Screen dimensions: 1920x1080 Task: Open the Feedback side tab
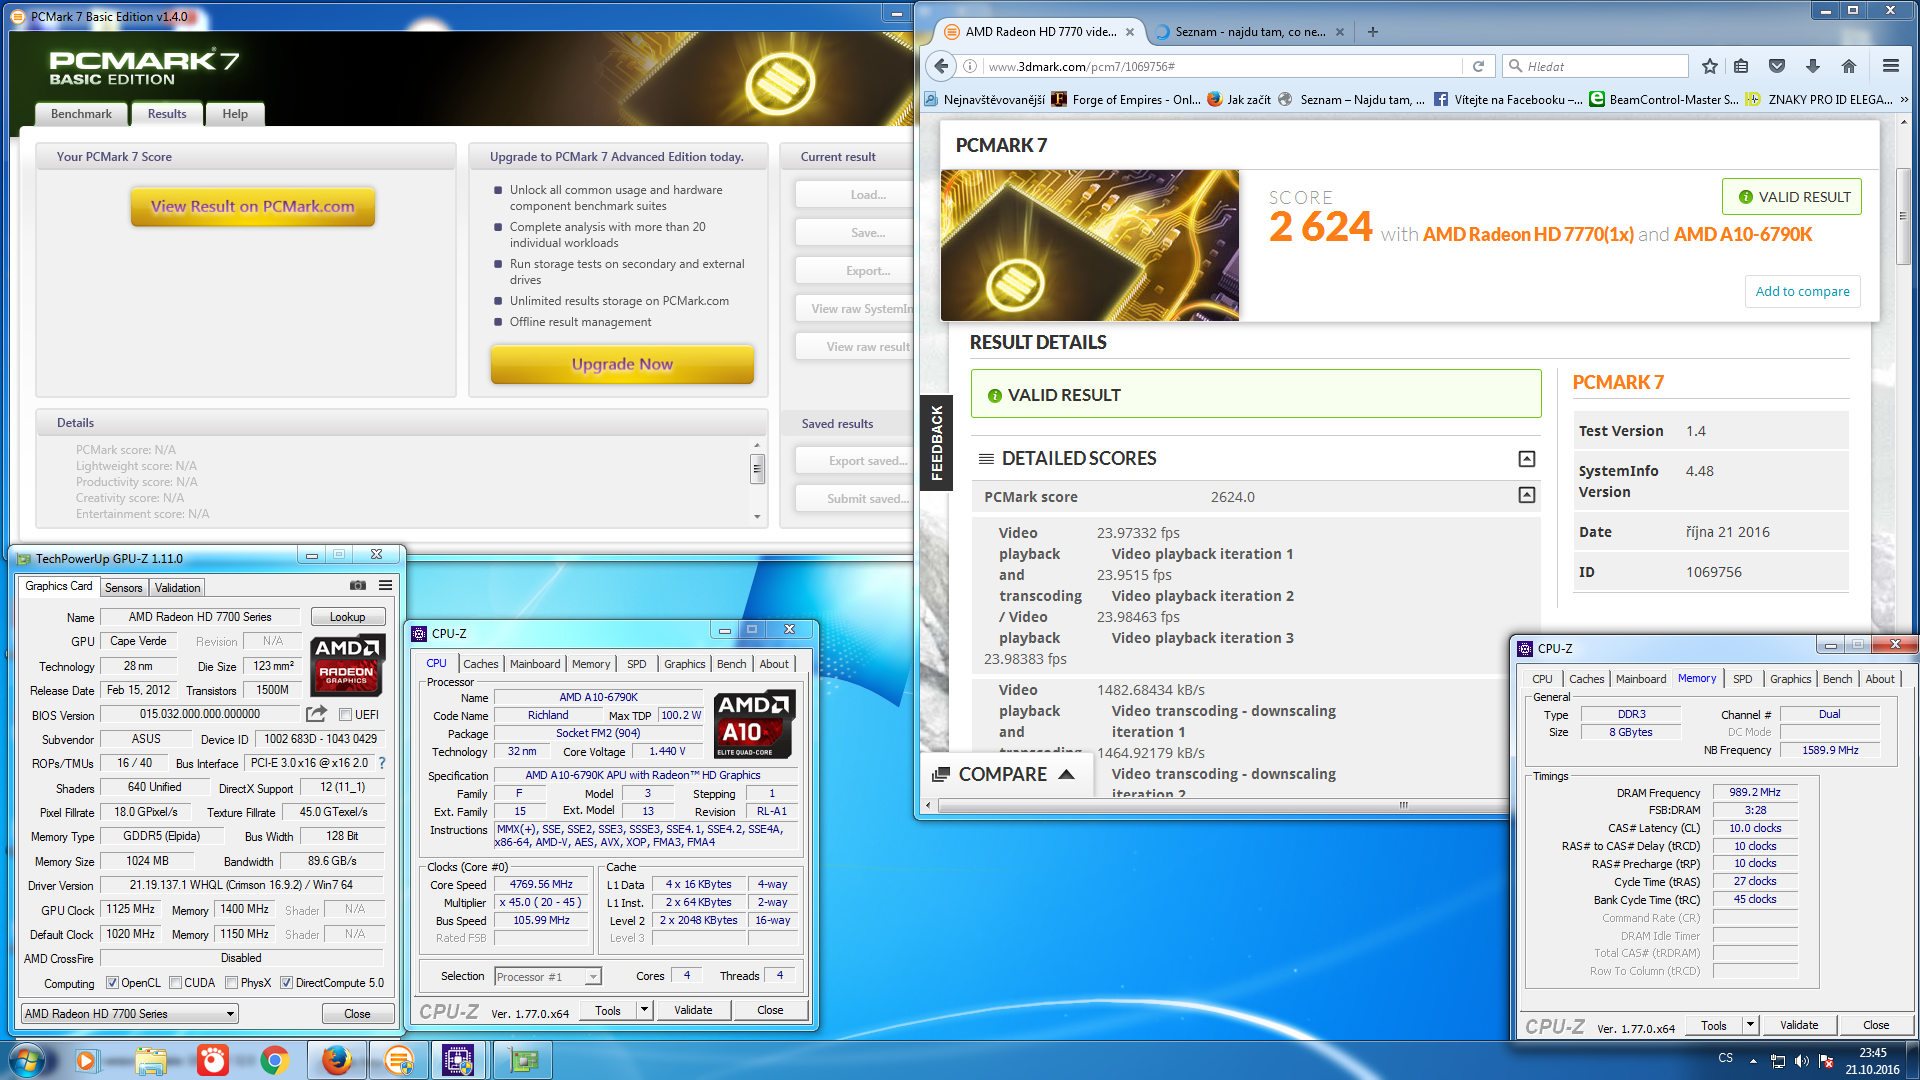936,443
